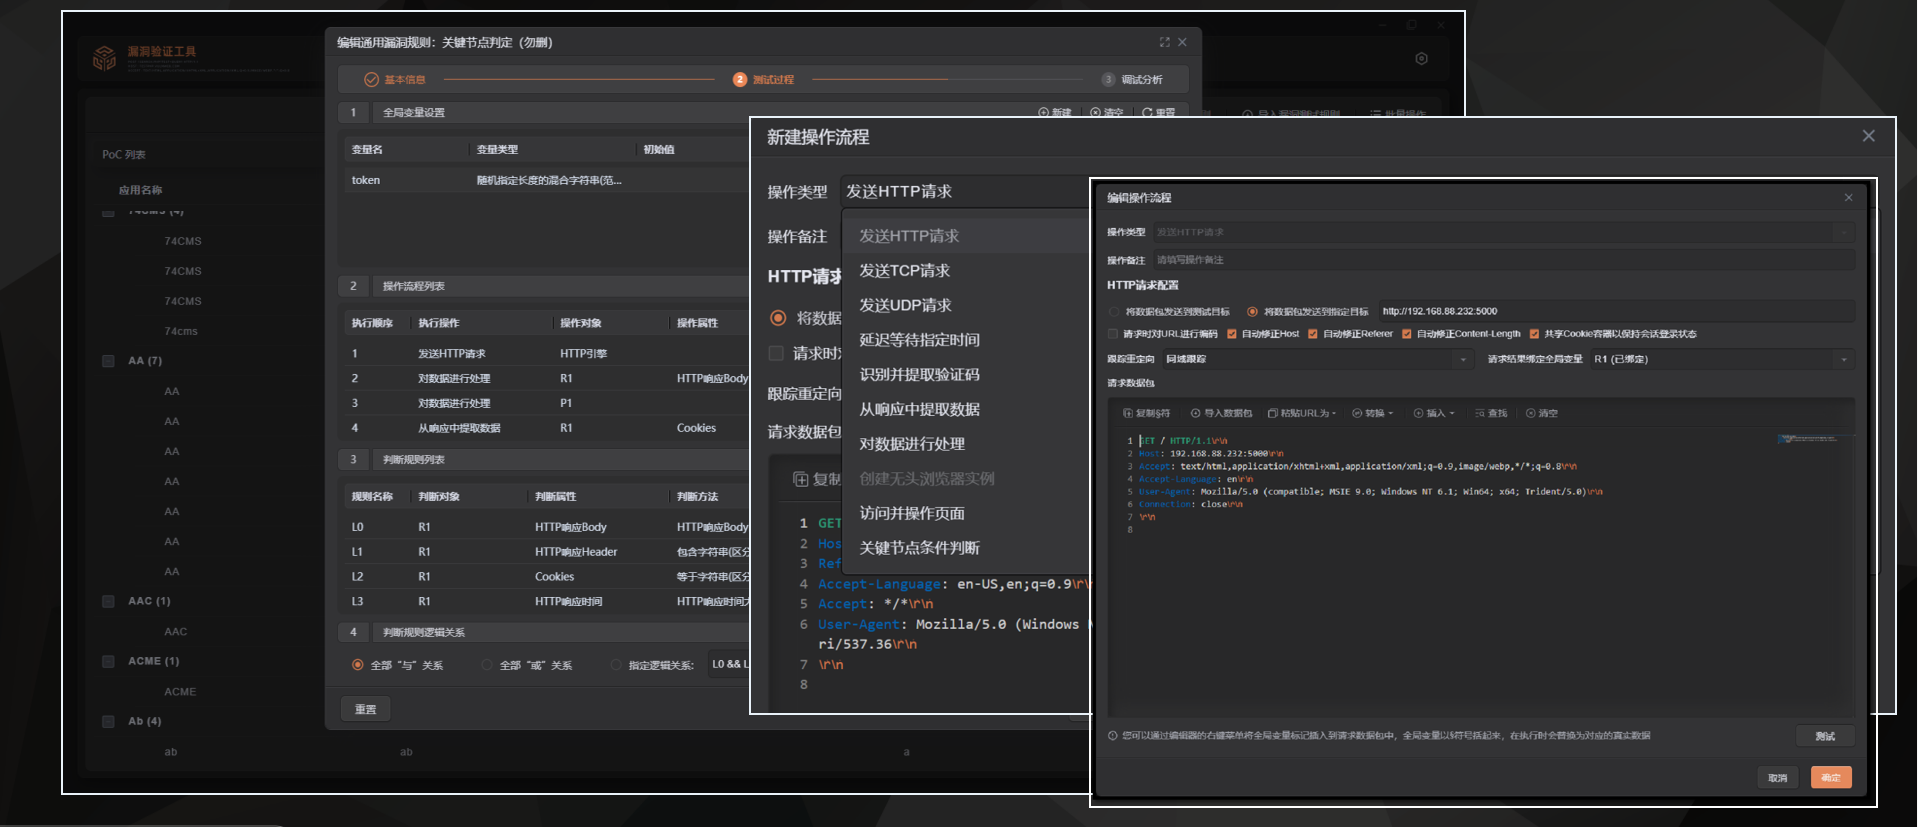Go to the 调试分析 step
The width and height of the screenshot is (1918, 827).
1132,79
